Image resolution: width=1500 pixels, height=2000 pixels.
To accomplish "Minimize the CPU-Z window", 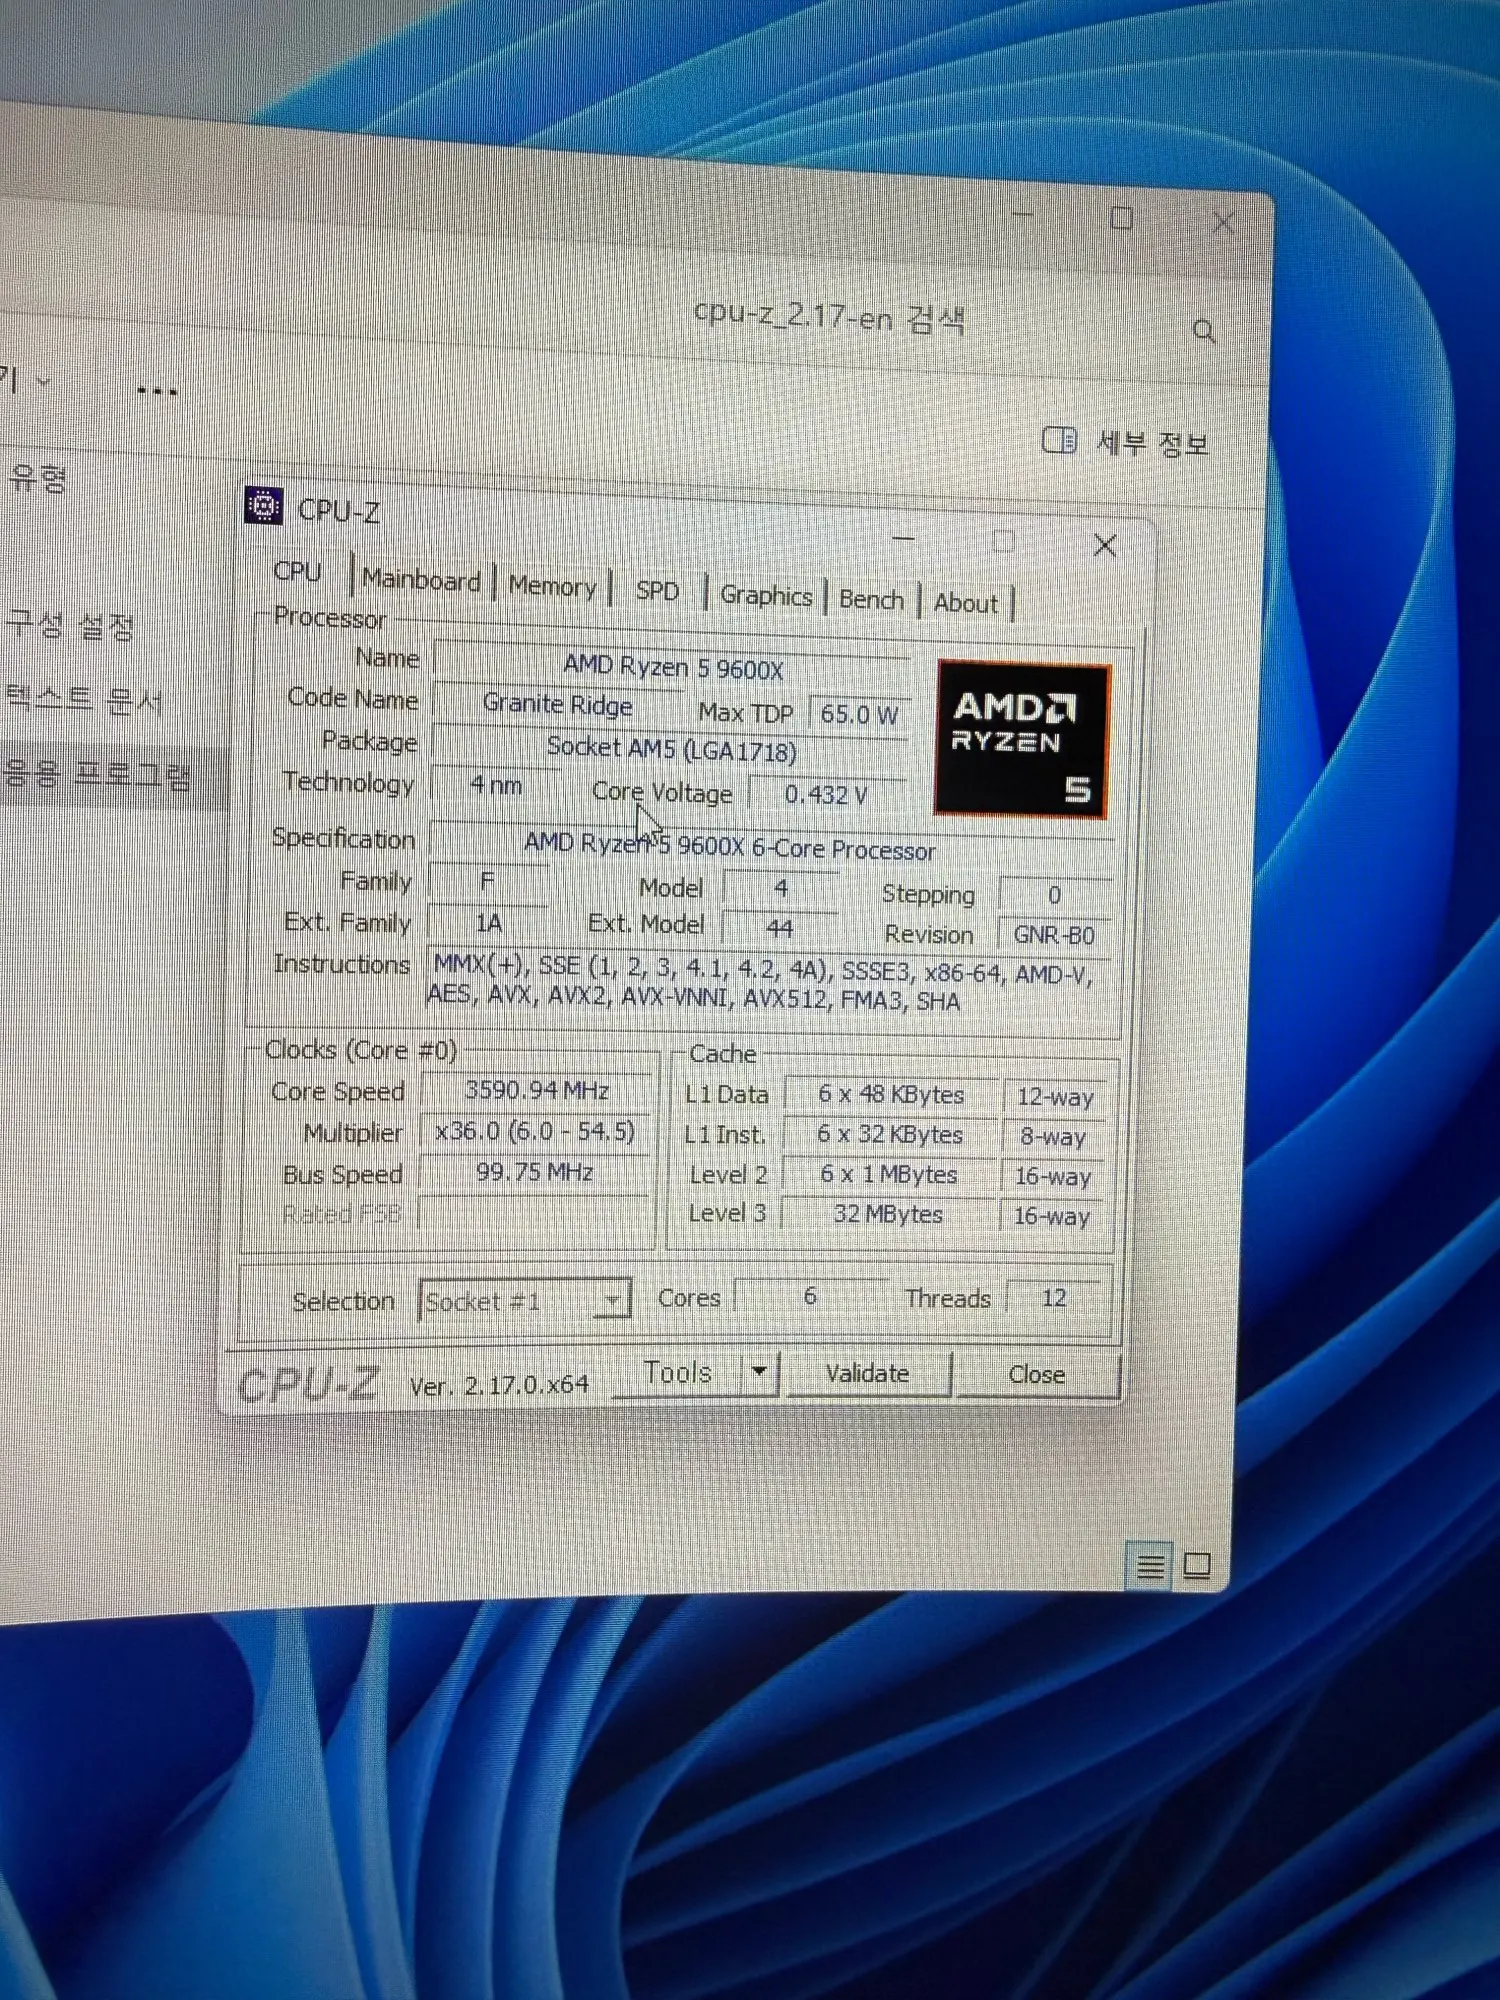I will pos(903,539).
